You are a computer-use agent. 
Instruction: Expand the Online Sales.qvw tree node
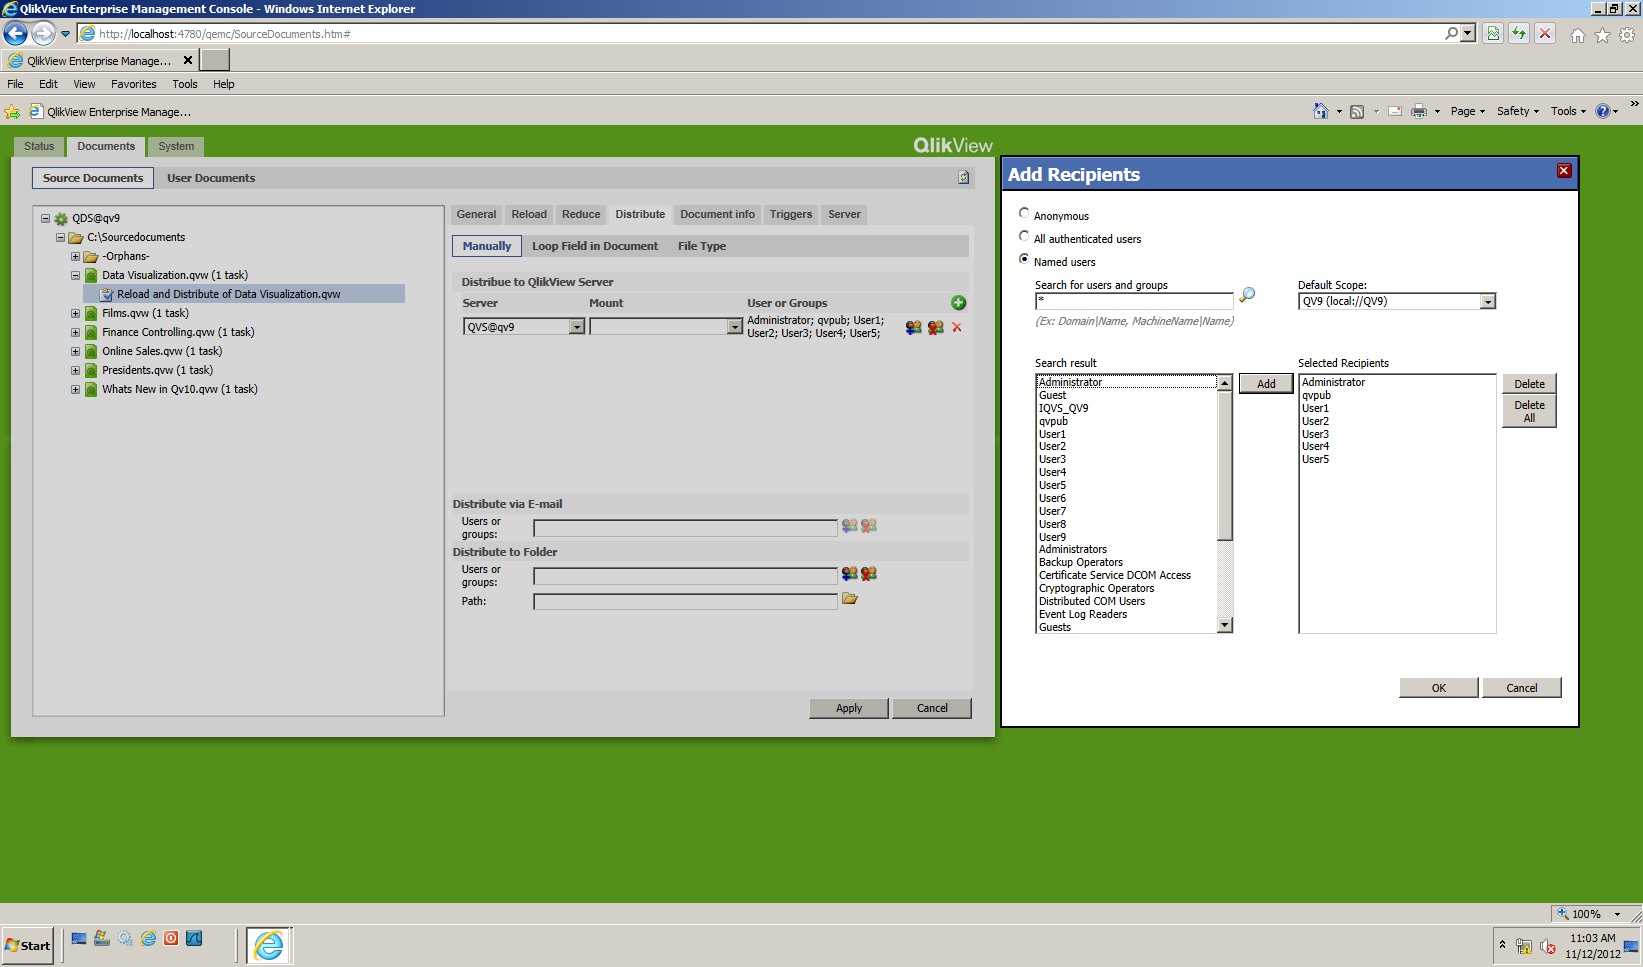[x=75, y=351]
